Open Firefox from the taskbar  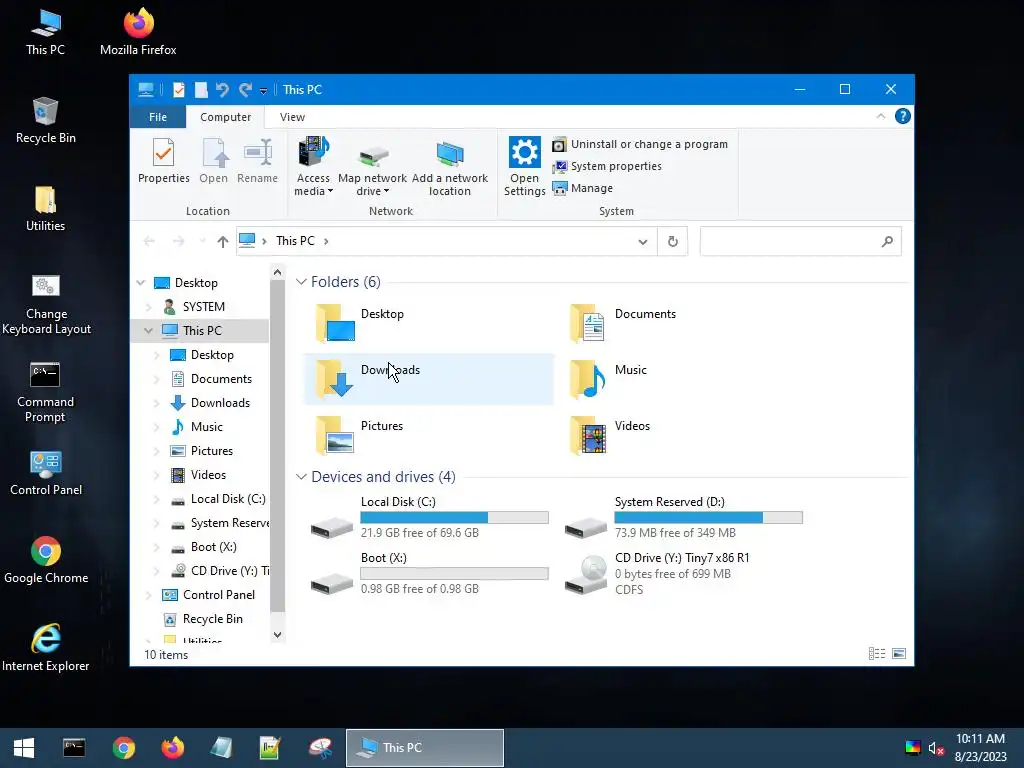click(x=172, y=748)
